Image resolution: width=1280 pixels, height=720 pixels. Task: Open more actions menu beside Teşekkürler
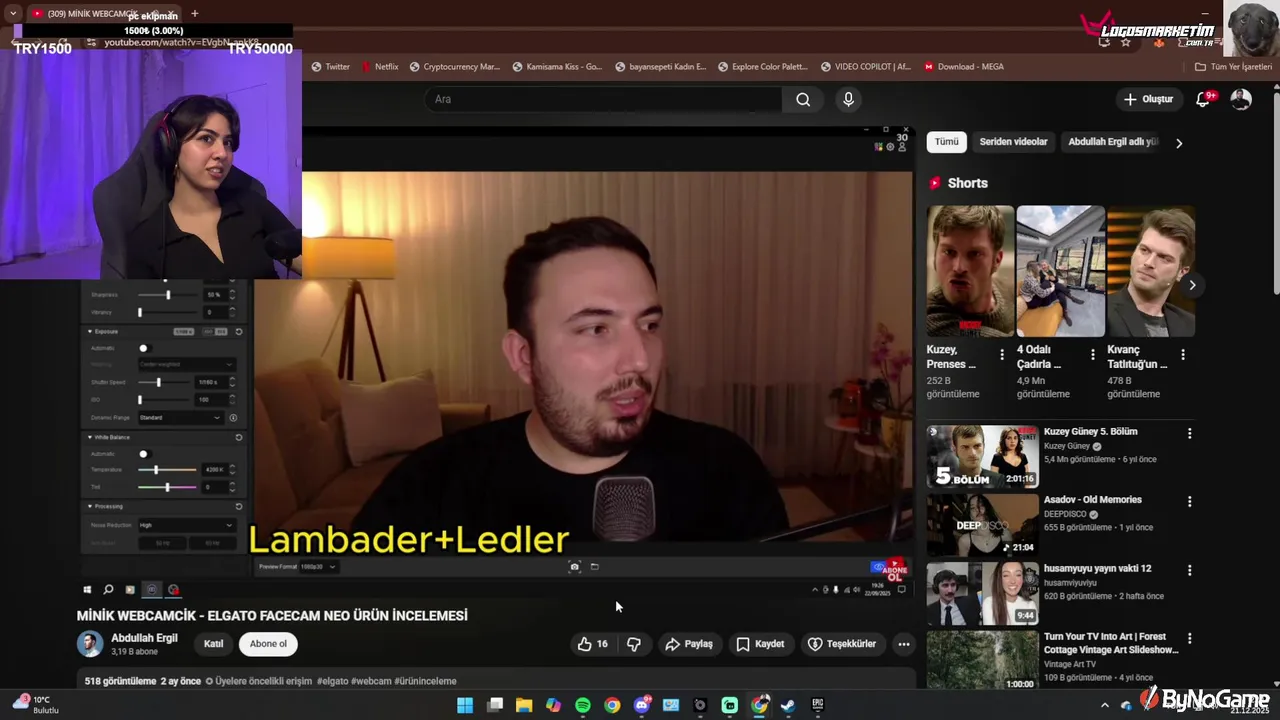click(904, 644)
